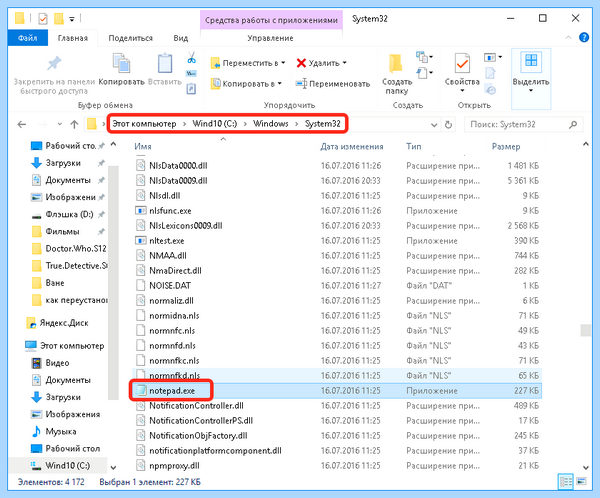600x498 pixels.
Task: Collapse the ribbon with the chevron
Action: click(x=568, y=38)
